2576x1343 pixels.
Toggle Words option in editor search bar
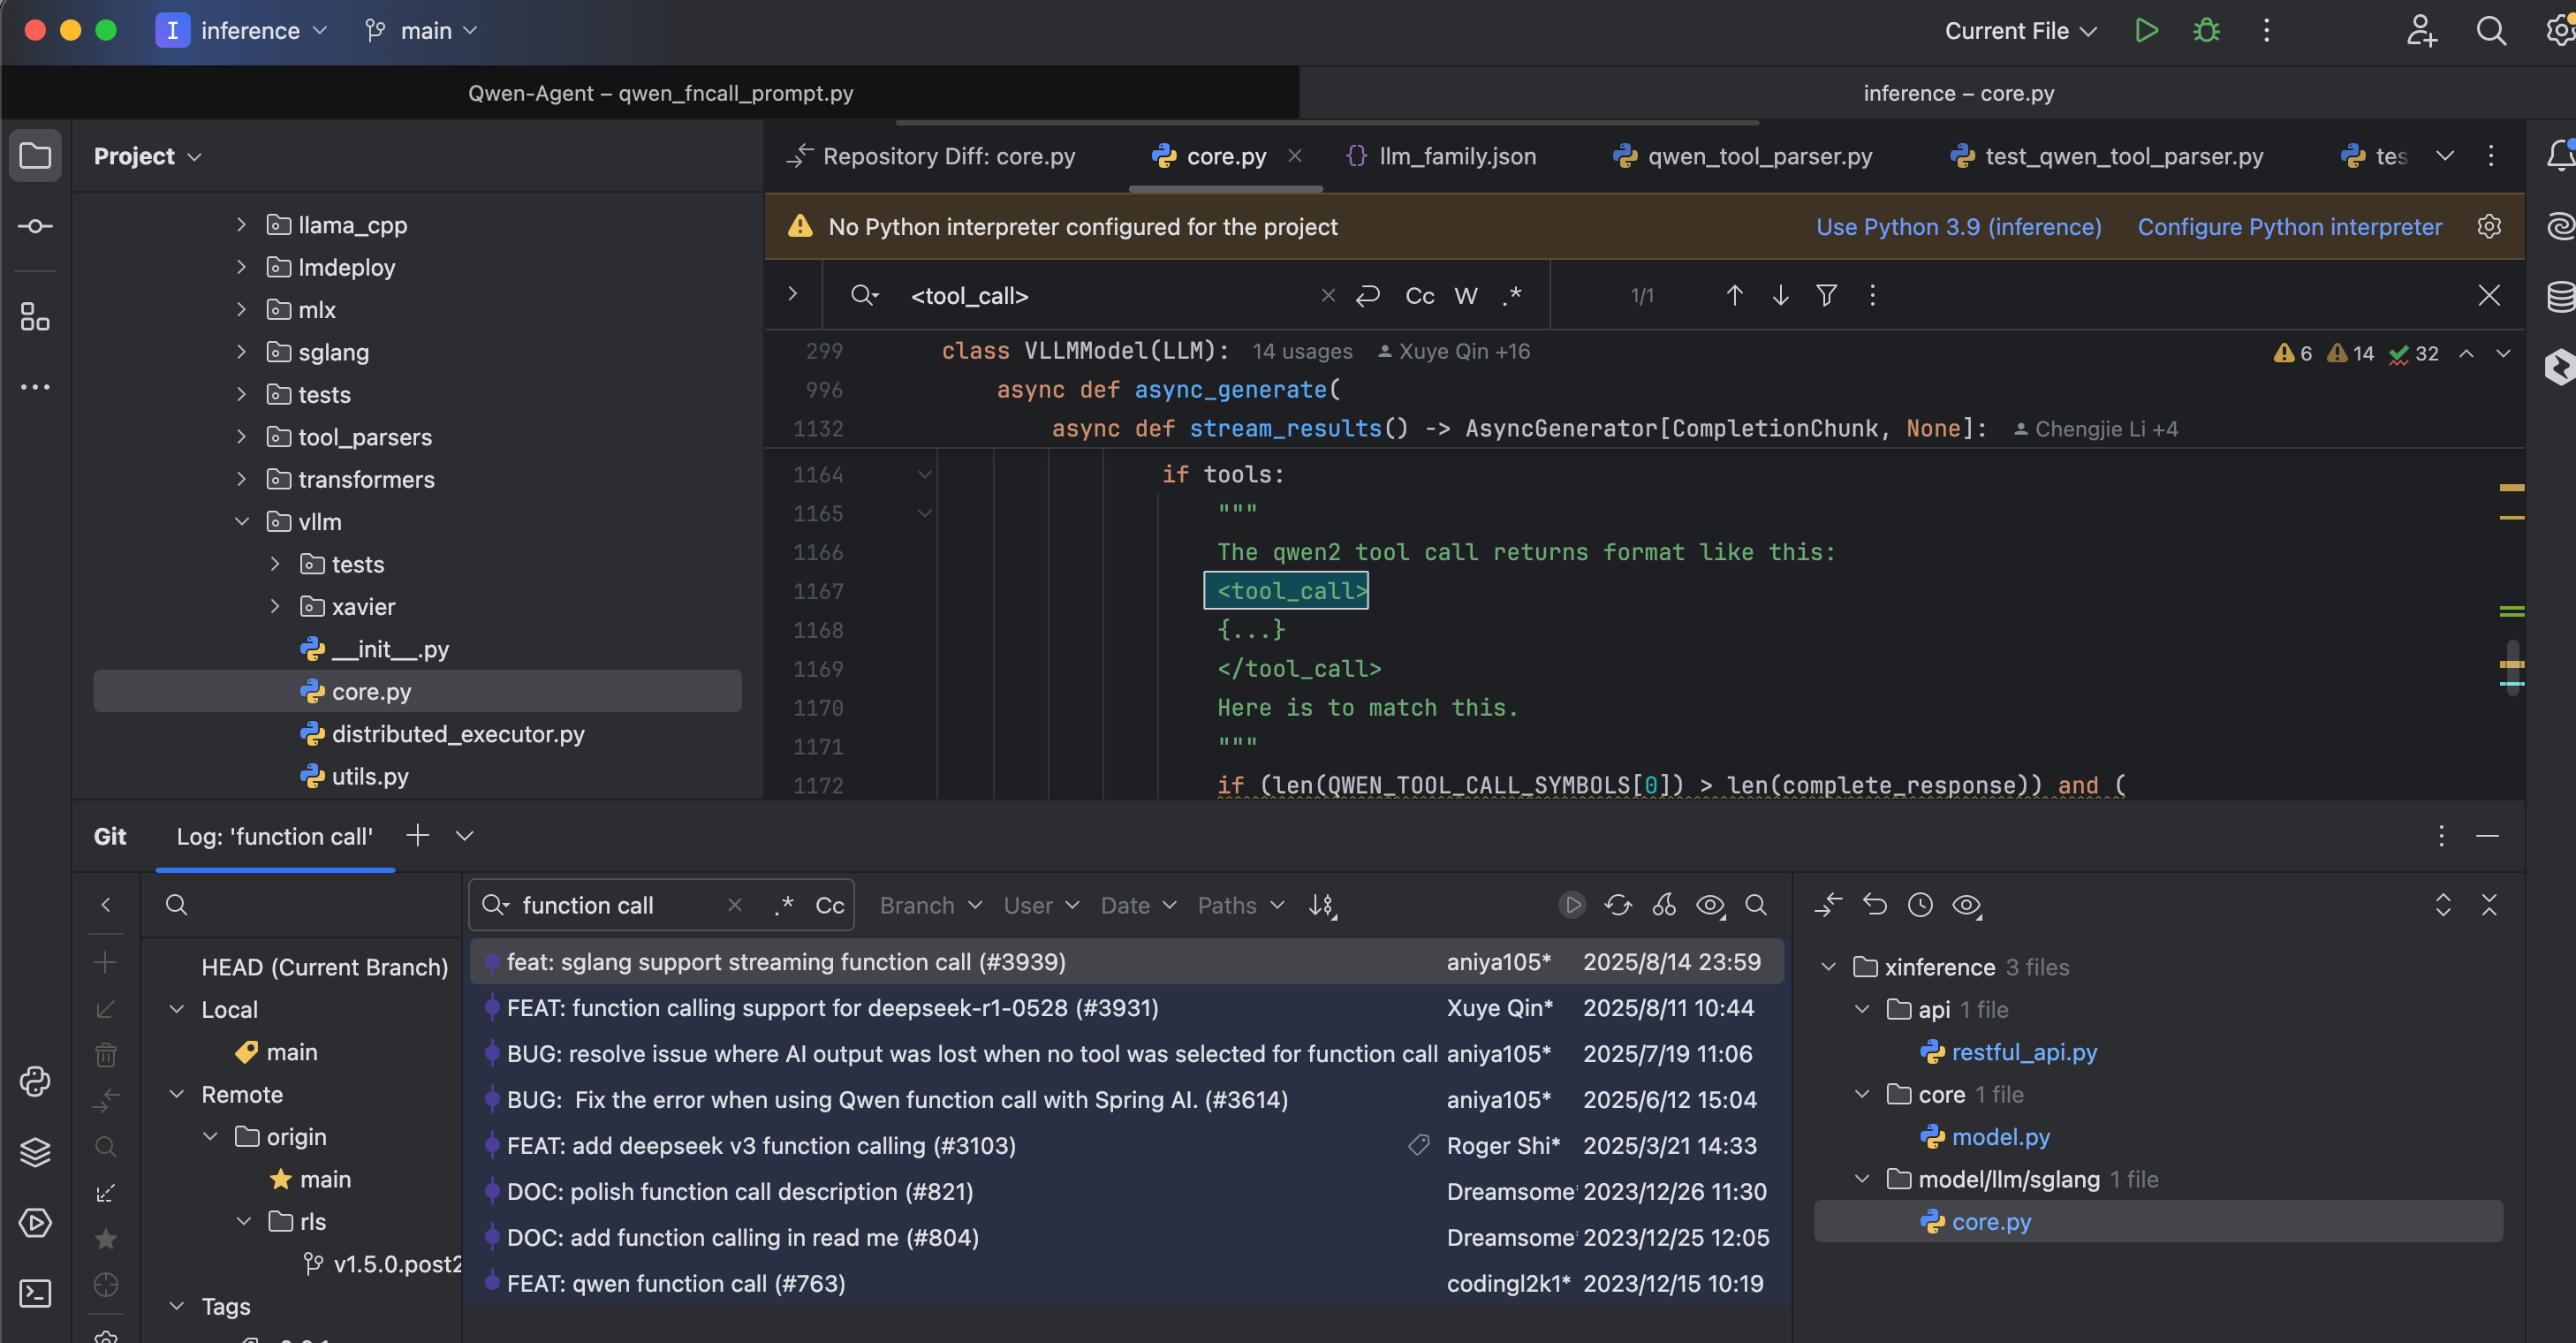click(x=1465, y=296)
